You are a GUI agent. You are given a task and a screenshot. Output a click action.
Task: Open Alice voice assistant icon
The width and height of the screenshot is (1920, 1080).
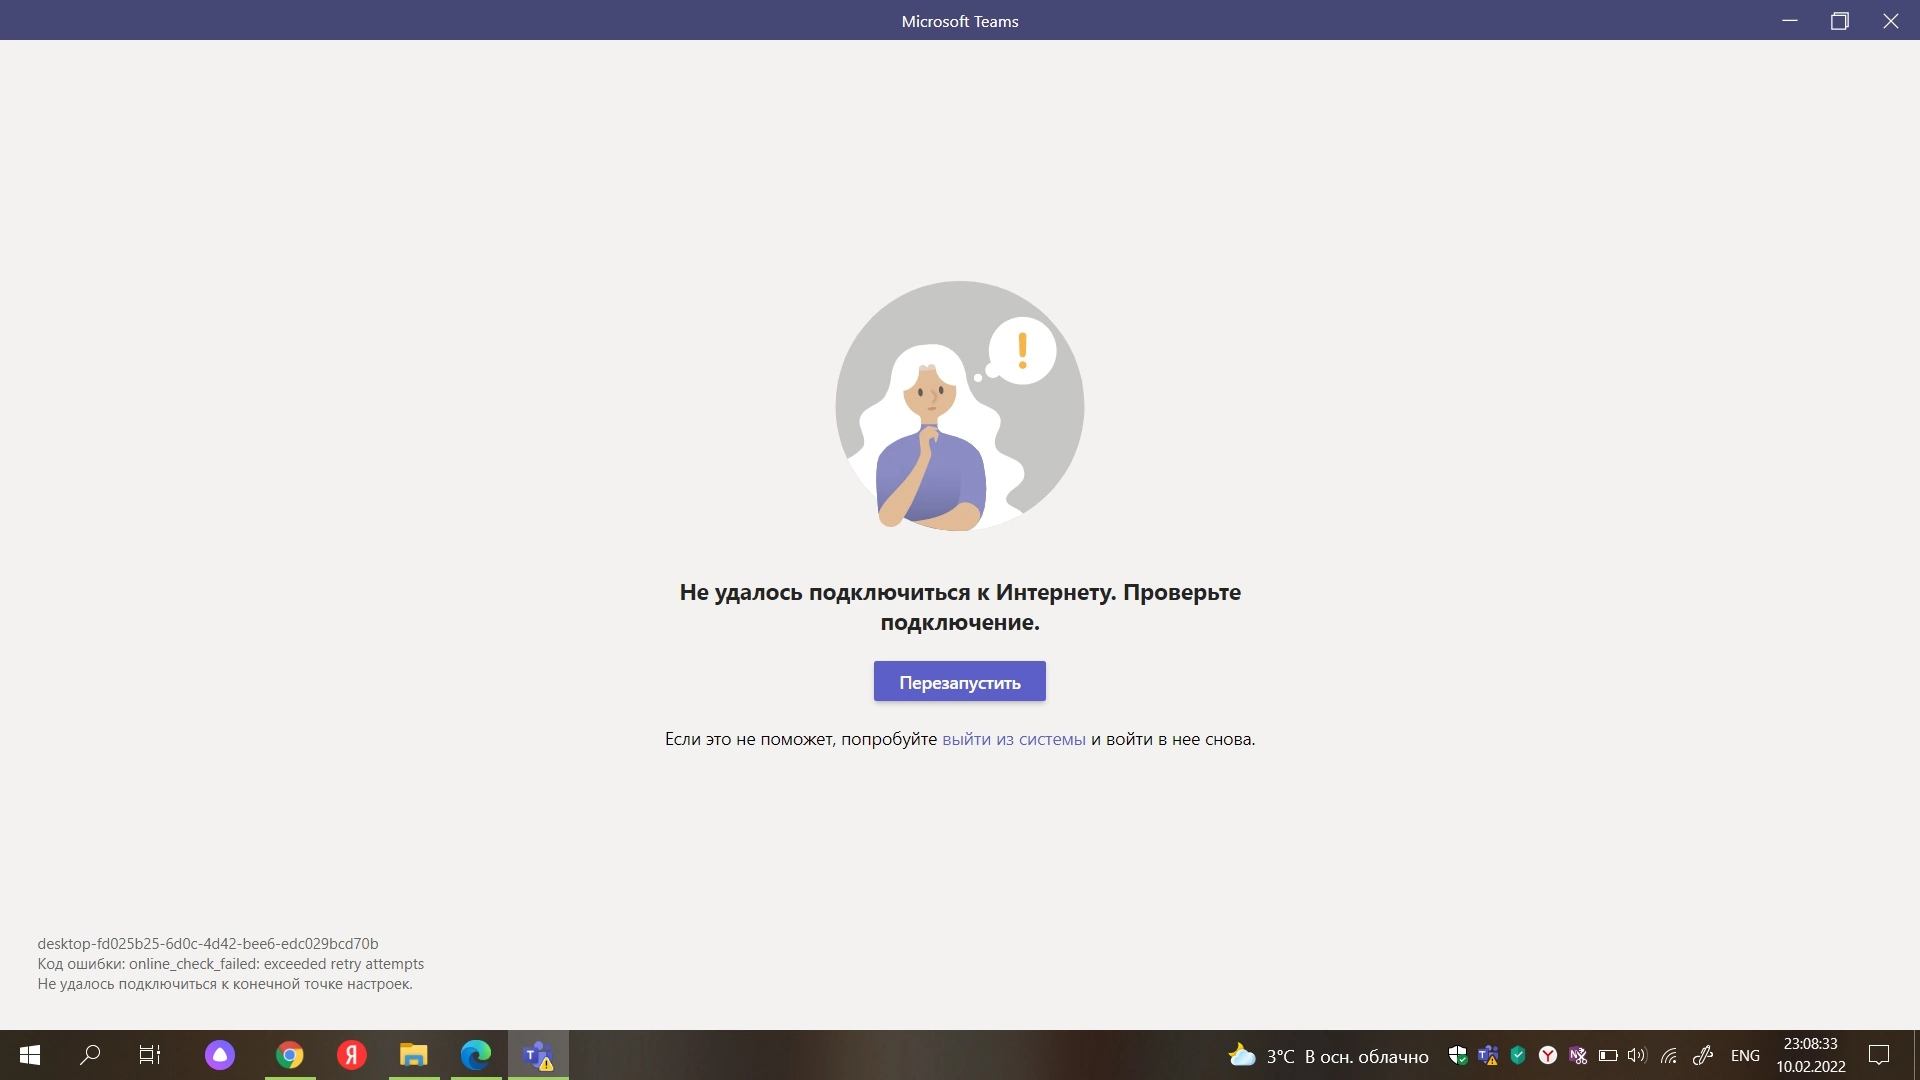tap(220, 1055)
